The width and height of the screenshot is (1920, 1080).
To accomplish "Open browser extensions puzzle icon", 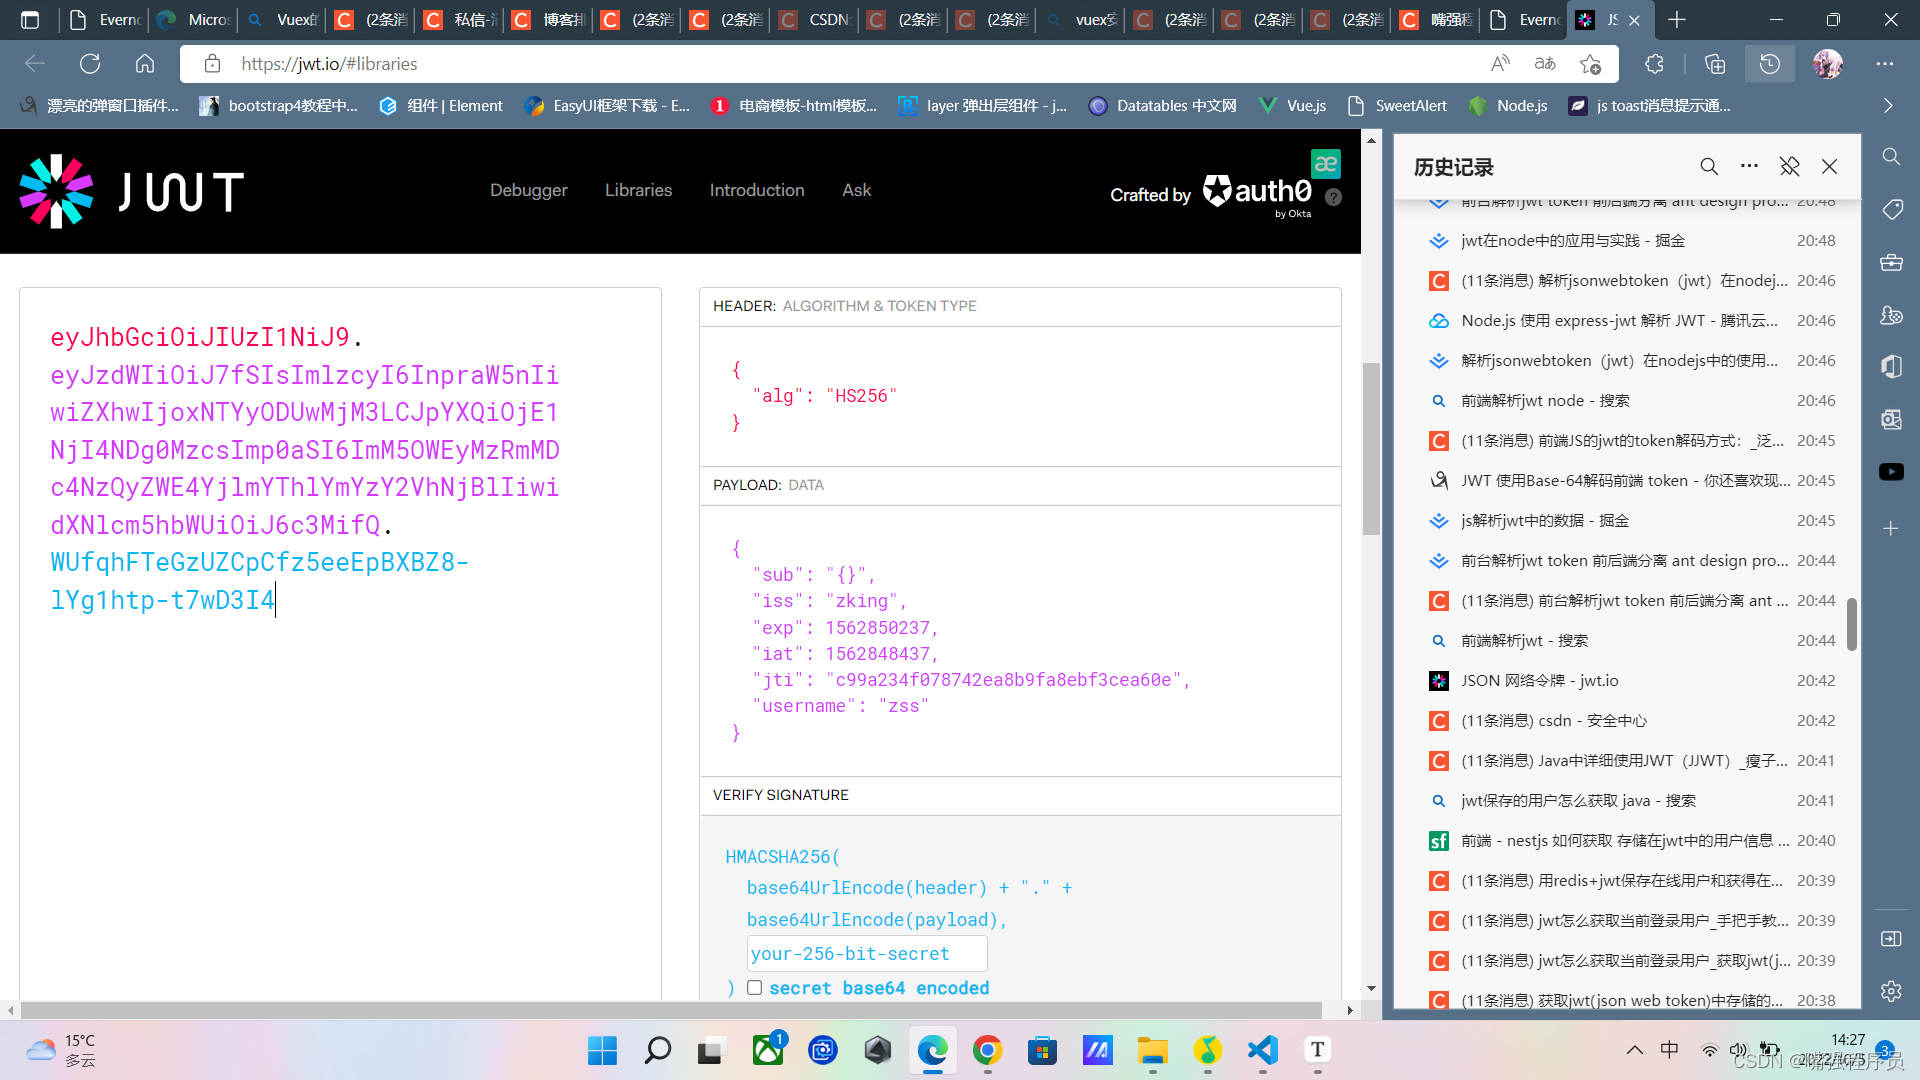I will pyautogui.click(x=1654, y=64).
